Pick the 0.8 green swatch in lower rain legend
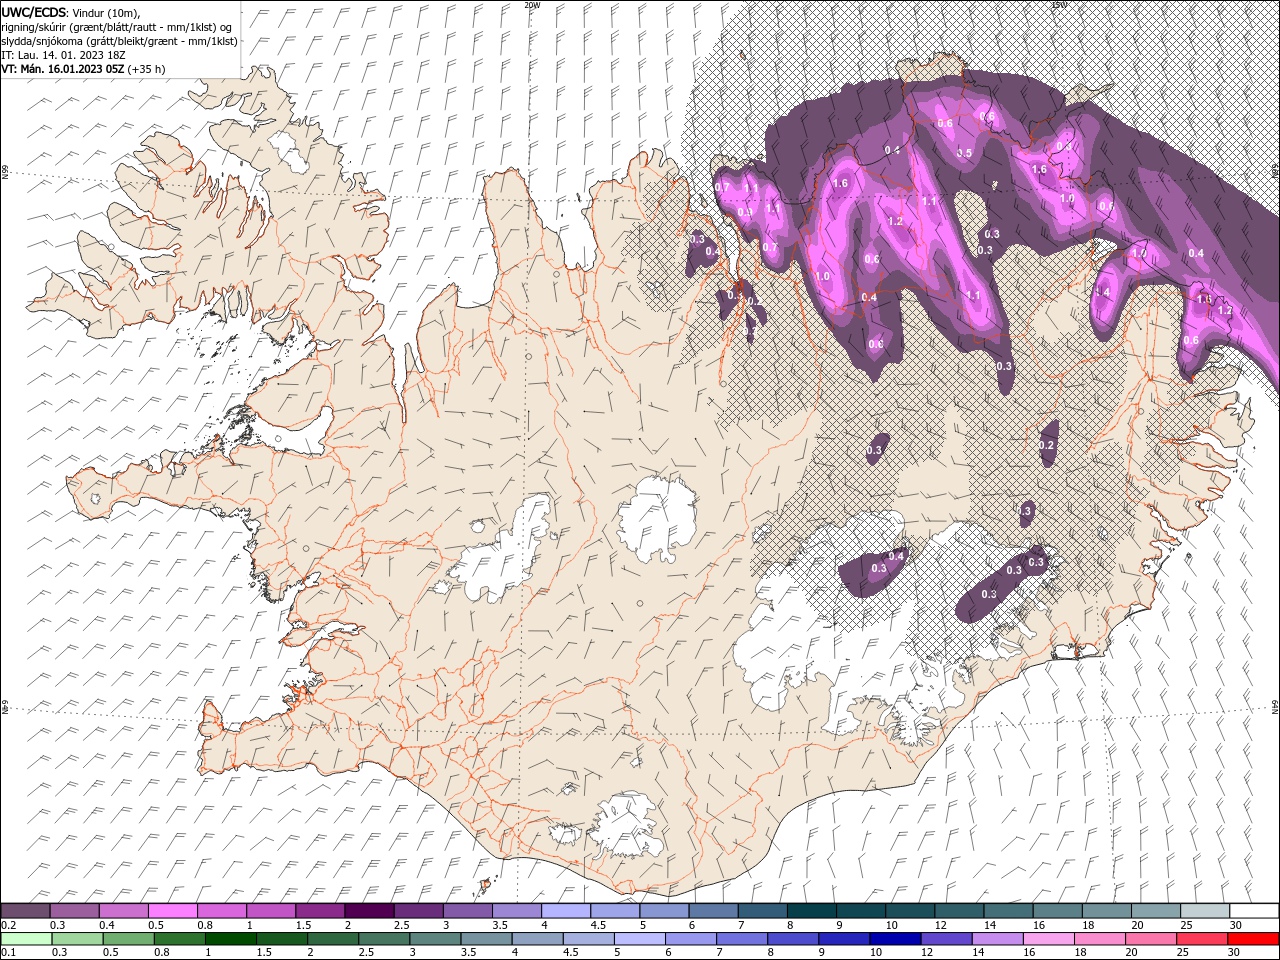Image resolution: width=1280 pixels, height=960 pixels. click(x=180, y=939)
